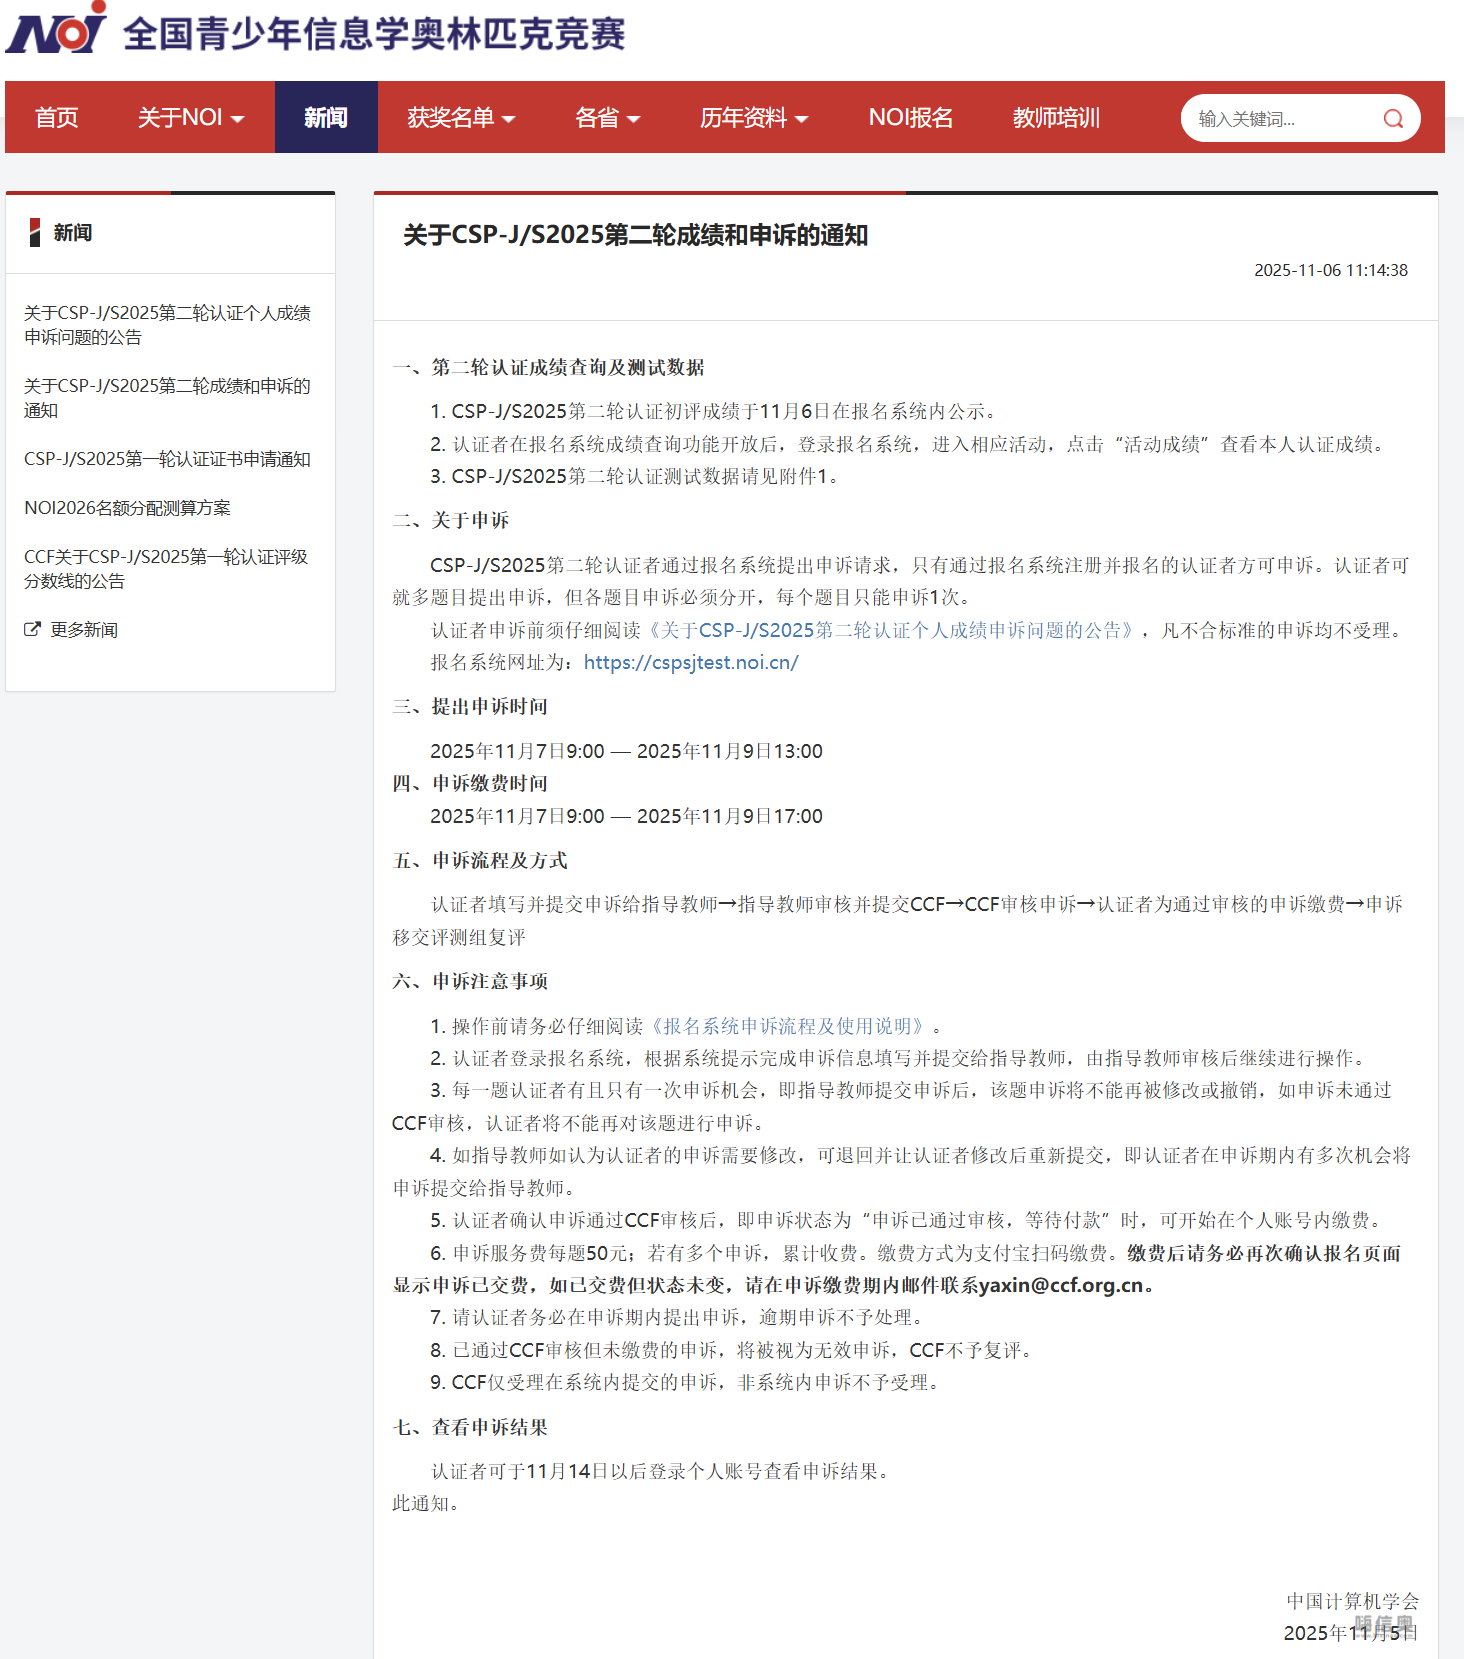Click the sidebar heading 新闻
Screen dimensions: 1464x1659
tap(73, 233)
